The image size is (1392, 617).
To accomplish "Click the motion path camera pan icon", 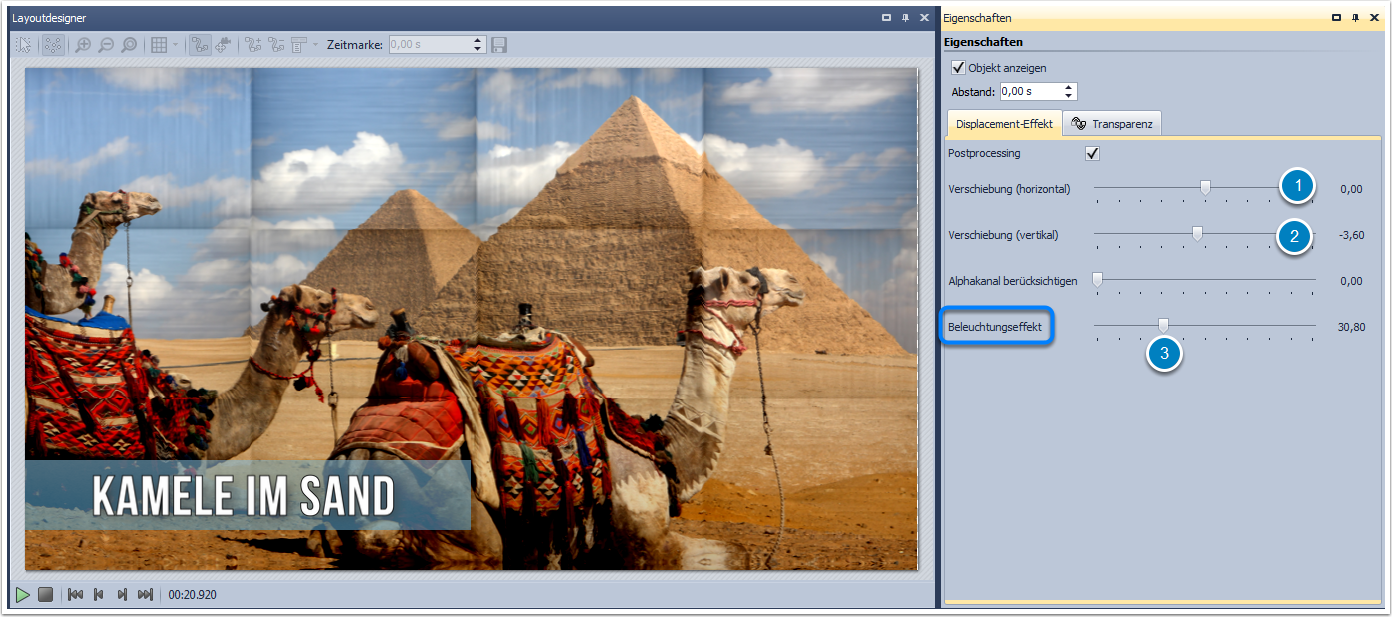I will (x=223, y=45).
